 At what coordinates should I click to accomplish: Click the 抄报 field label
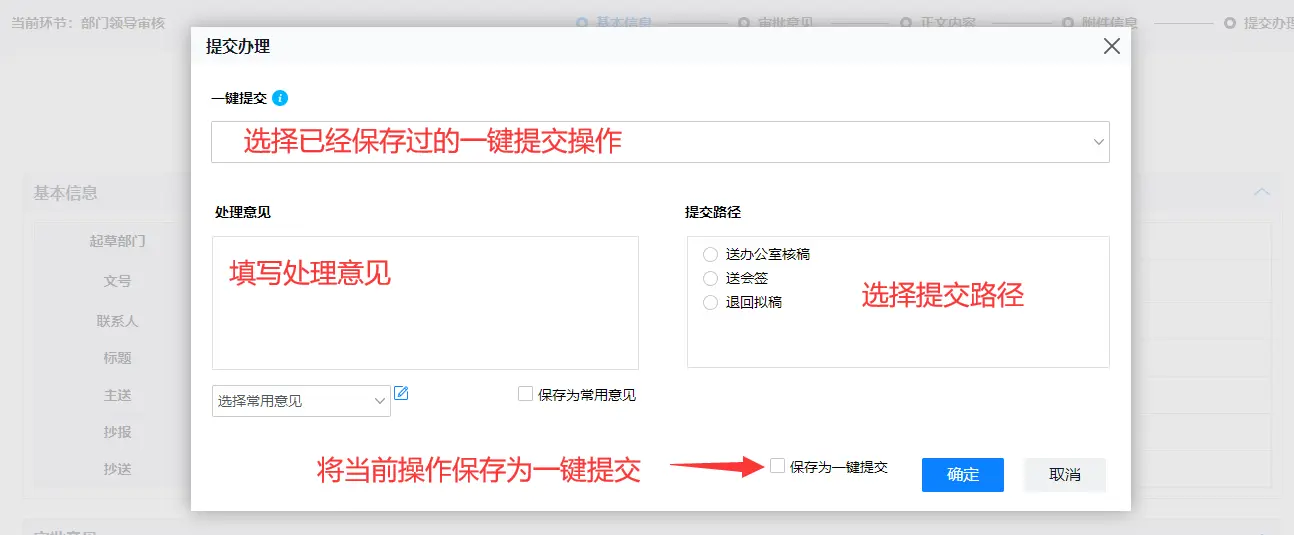[118, 432]
